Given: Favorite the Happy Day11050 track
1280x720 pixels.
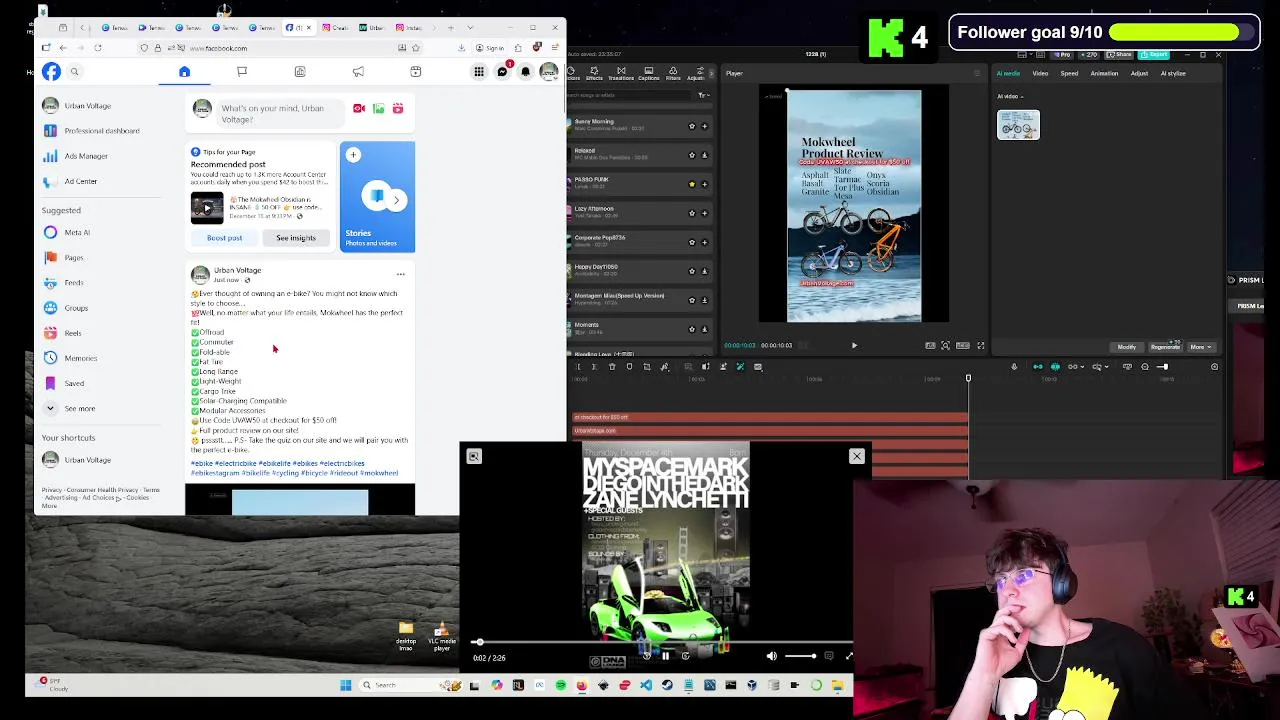Looking at the screenshot, I should click(x=691, y=271).
